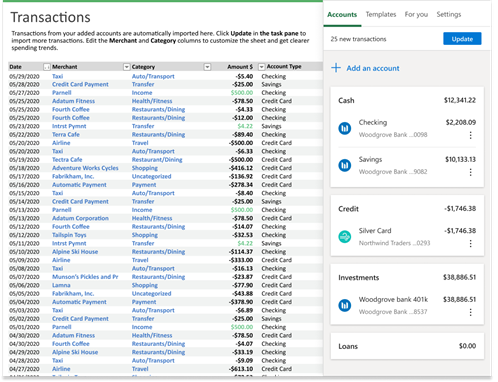Select the -$416.12 amount cell
This screenshot has height=382, width=498.
(241, 168)
